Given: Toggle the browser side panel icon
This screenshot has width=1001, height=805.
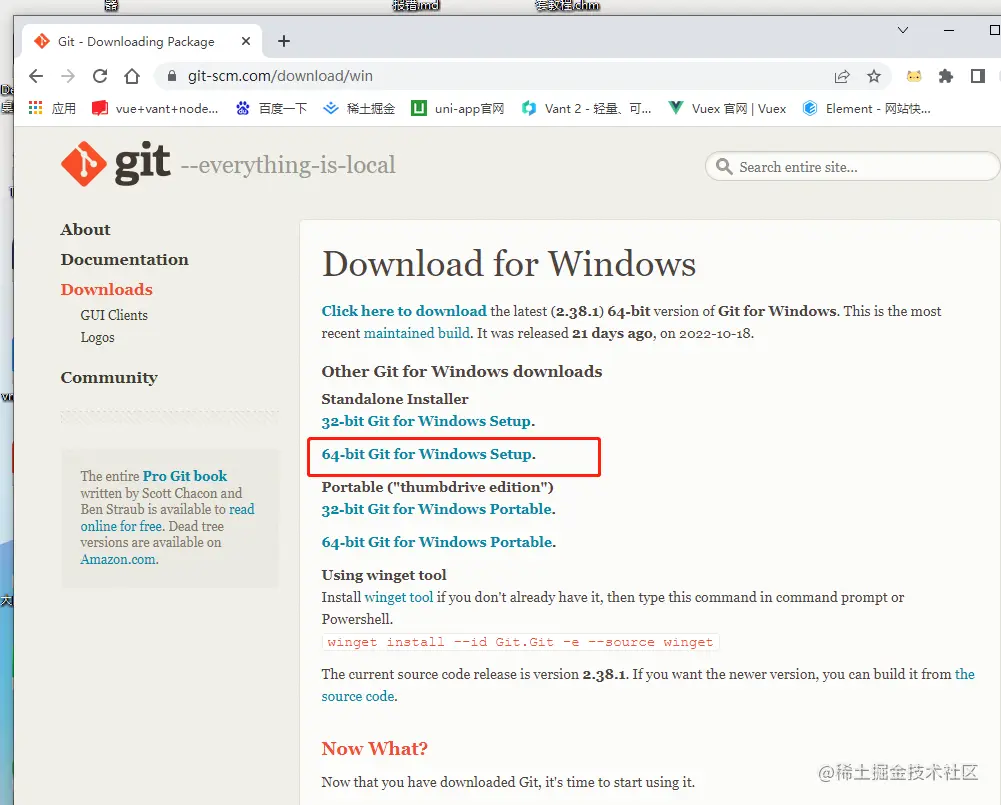Looking at the screenshot, I should [977, 77].
